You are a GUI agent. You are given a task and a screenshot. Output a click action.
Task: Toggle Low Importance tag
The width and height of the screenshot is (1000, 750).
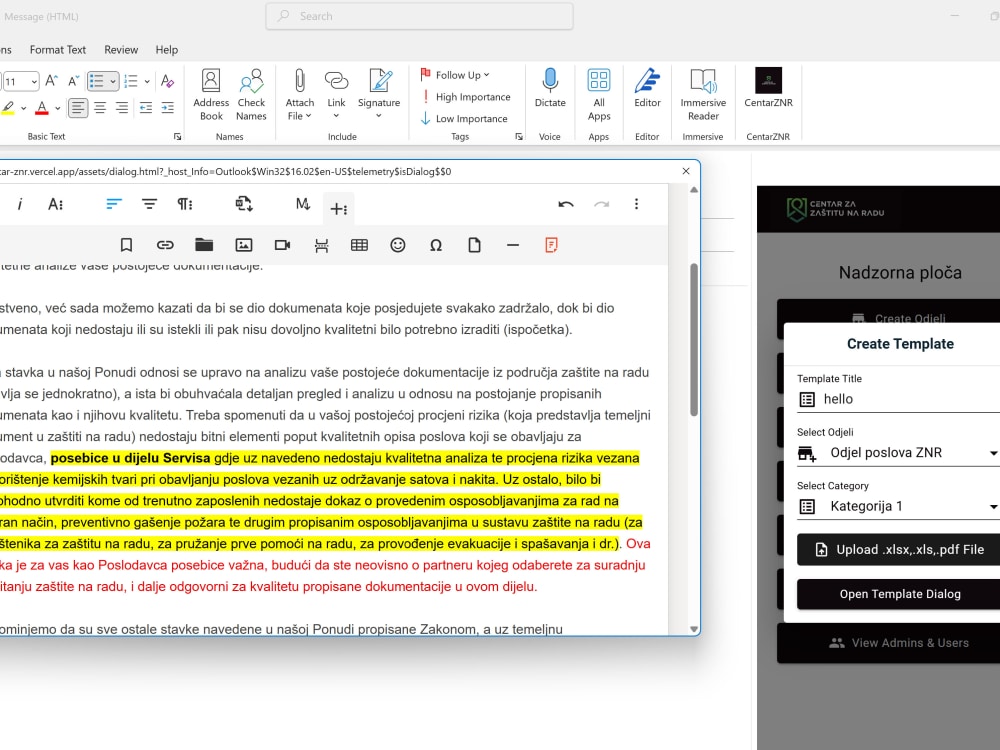tap(464, 119)
